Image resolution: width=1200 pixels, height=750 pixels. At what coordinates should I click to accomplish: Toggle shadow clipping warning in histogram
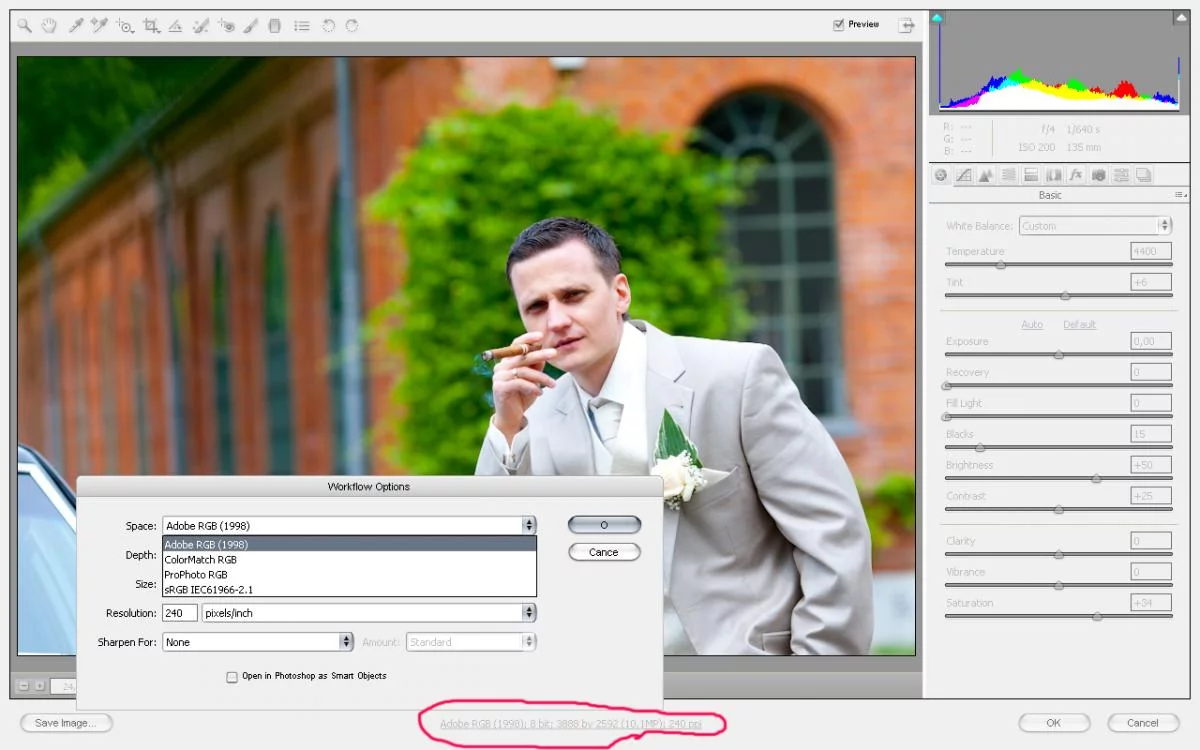point(937,18)
